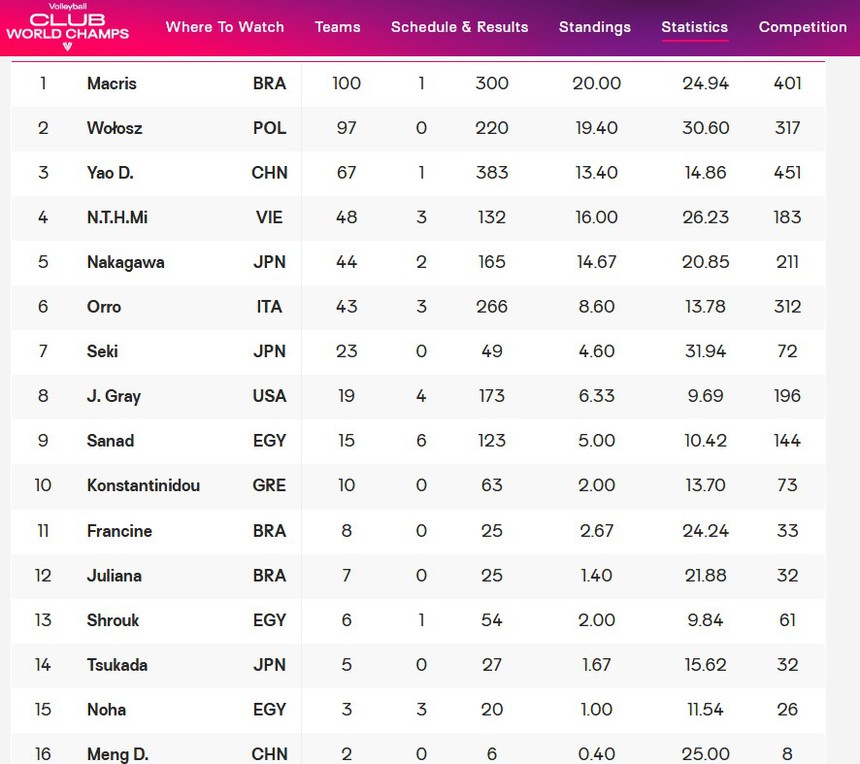860x764 pixels.
Task: Click the Volleyball Club World Champs logo
Action: pyautogui.click(x=67, y=27)
